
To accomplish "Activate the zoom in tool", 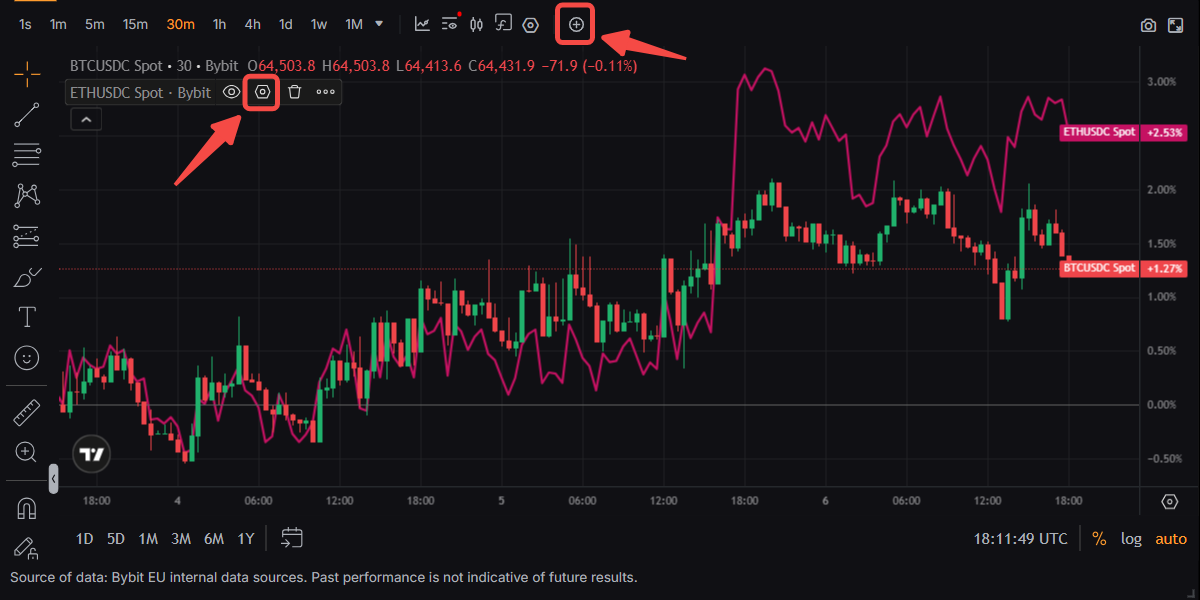I will point(27,452).
